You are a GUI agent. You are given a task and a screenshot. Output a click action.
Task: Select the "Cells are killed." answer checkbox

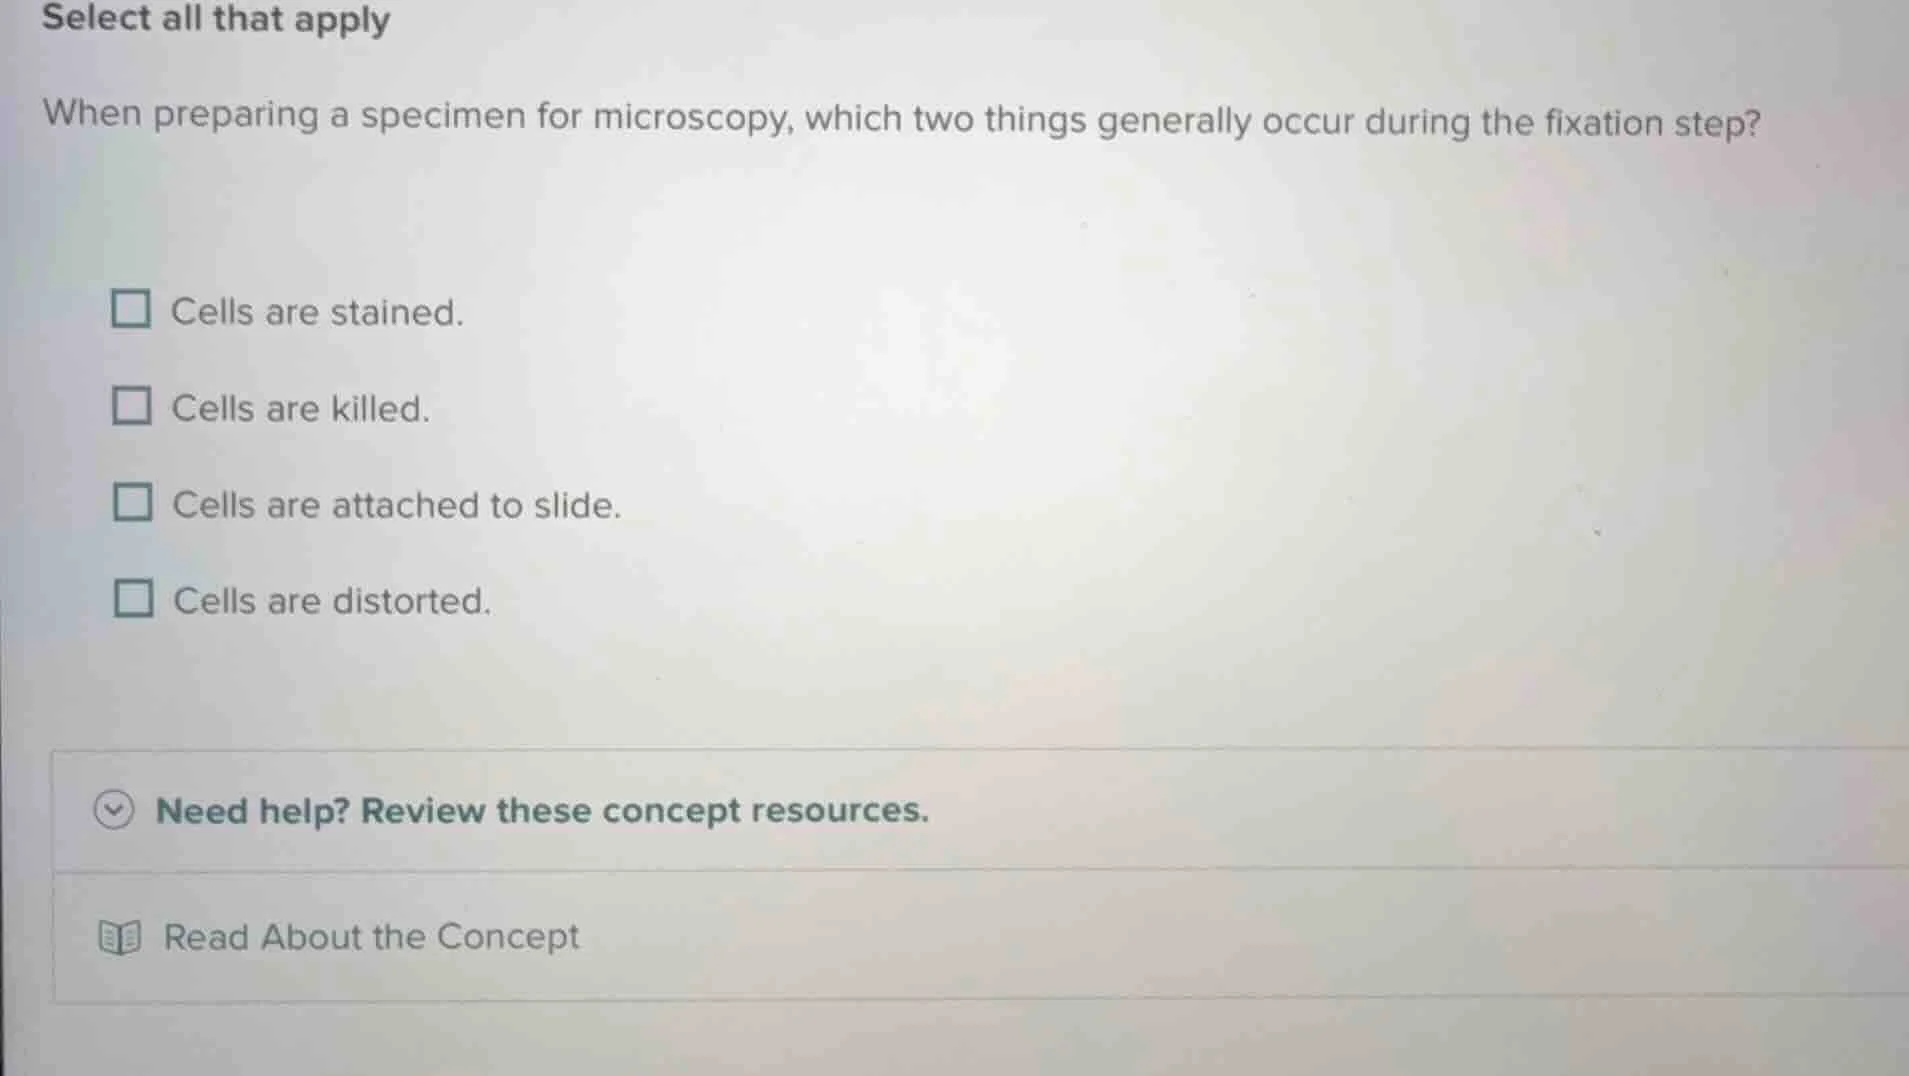point(132,406)
